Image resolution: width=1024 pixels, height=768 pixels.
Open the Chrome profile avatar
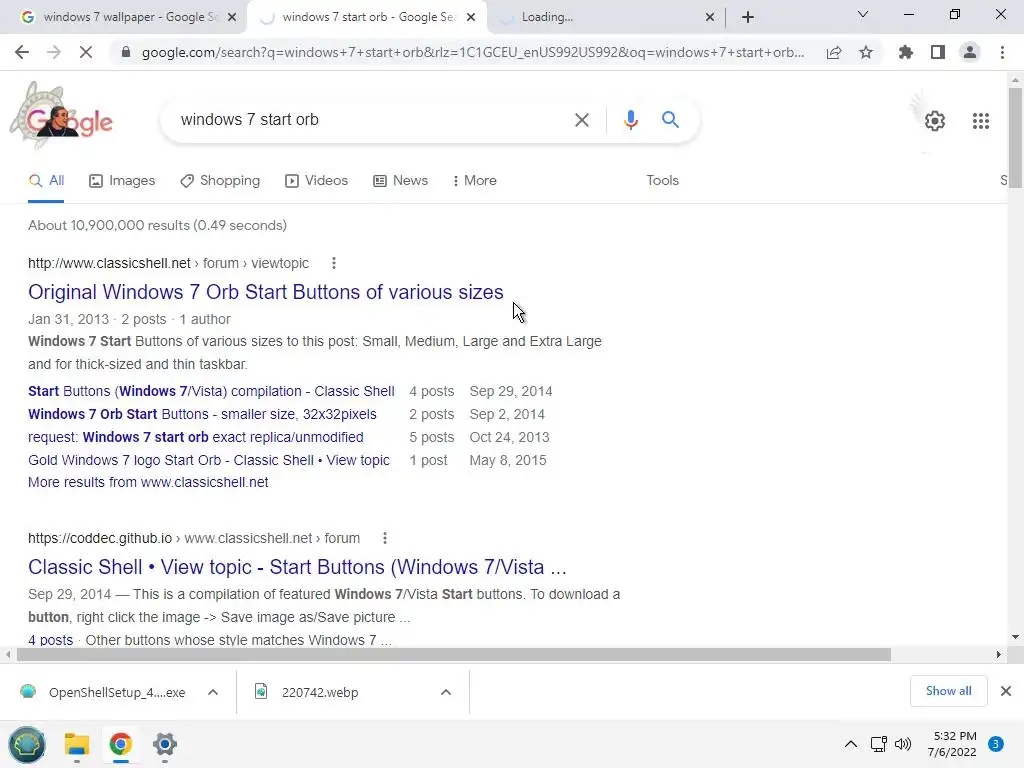click(970, 52)
